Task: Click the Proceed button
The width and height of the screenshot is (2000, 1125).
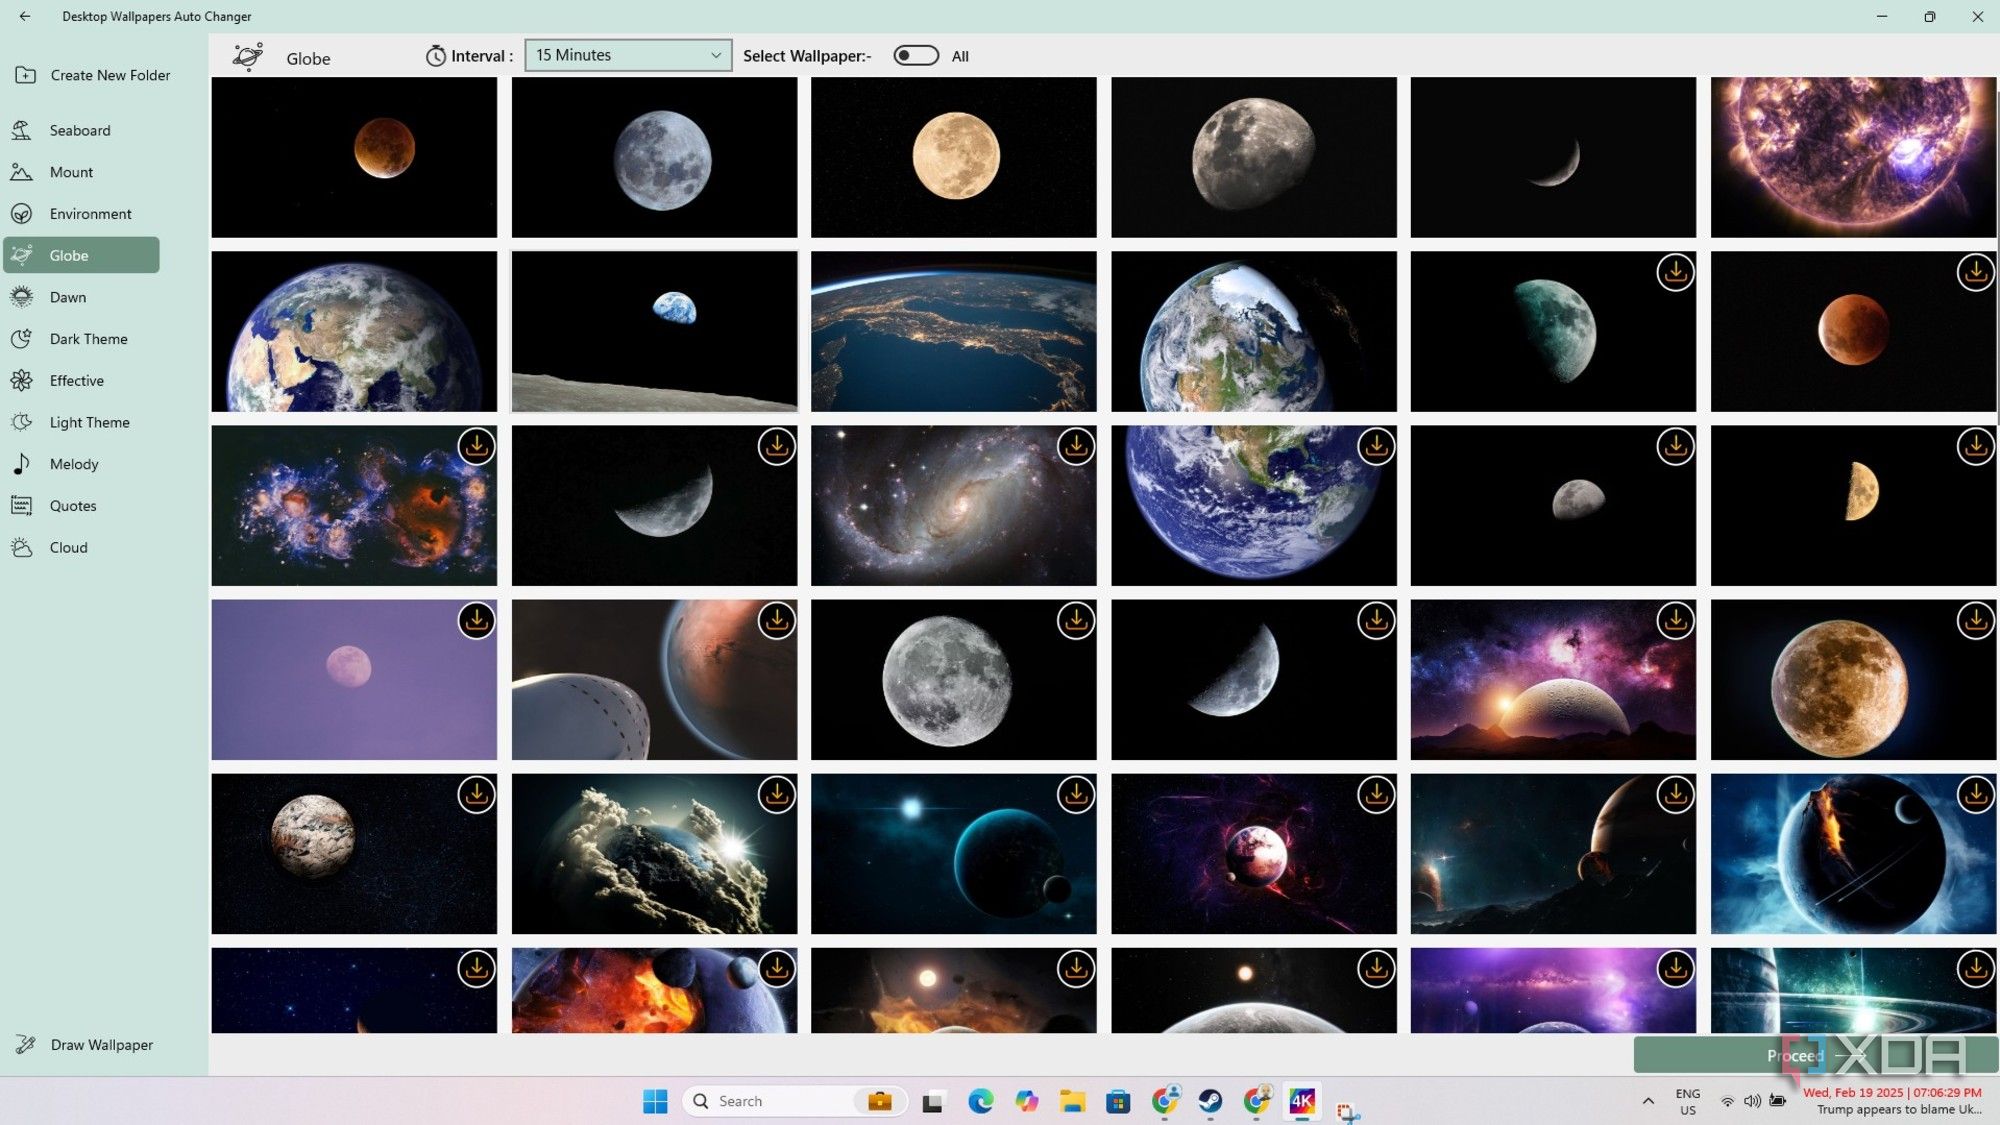Action: click(x=1795, y=1055)
